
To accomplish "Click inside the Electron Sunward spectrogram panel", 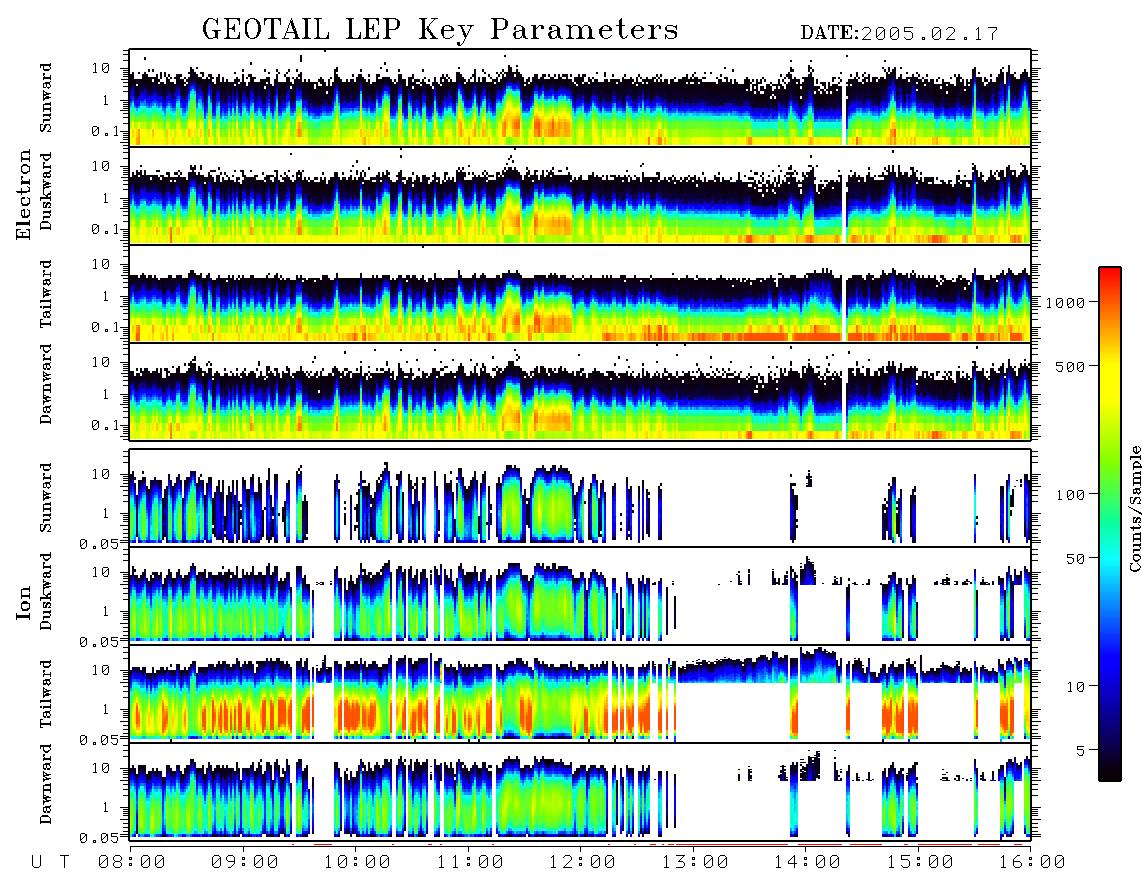I will pyautogui.click(x=580, y=97).
